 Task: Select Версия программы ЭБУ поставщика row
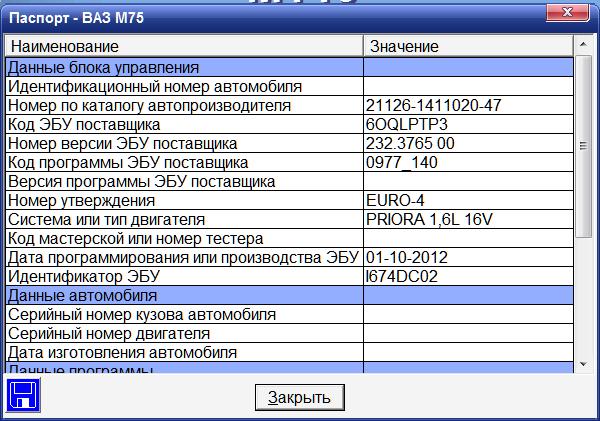pos(289,181)
